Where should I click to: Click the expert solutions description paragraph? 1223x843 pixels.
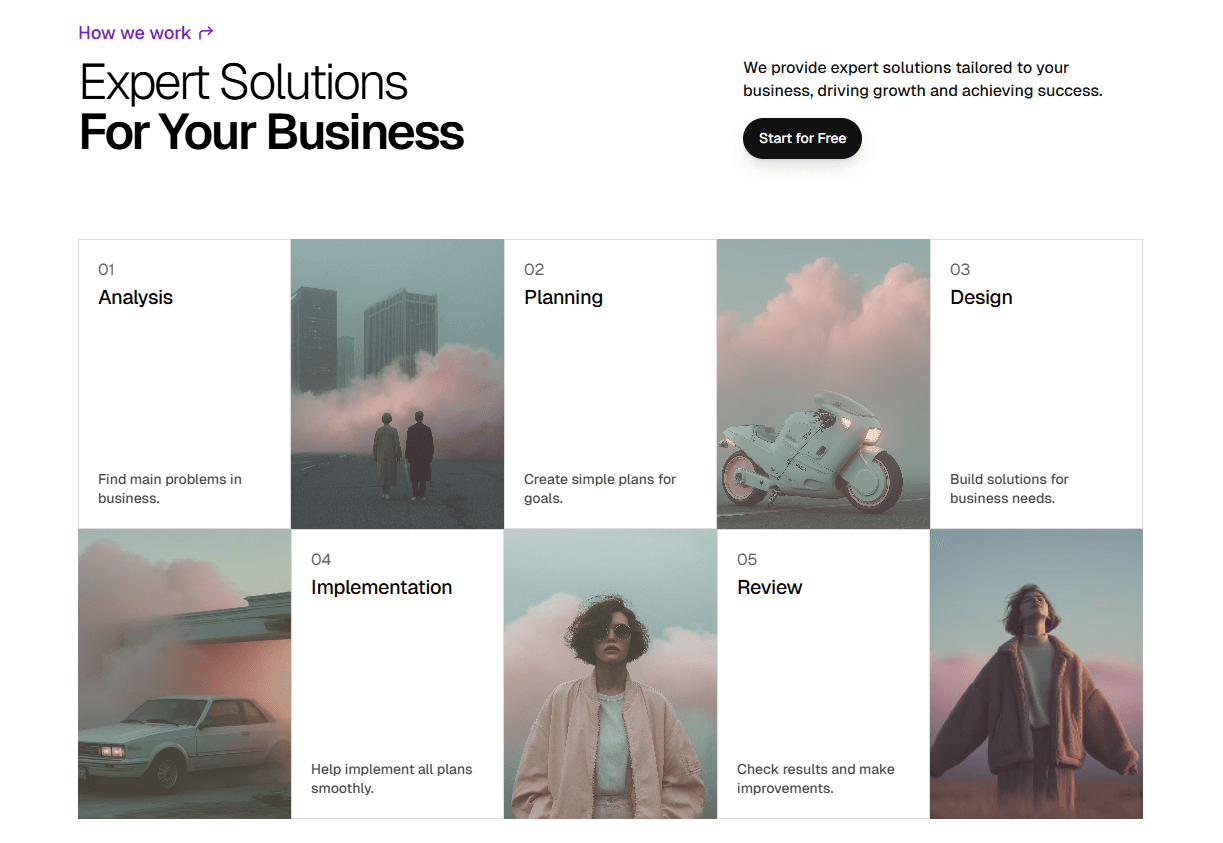pos(922,79)
